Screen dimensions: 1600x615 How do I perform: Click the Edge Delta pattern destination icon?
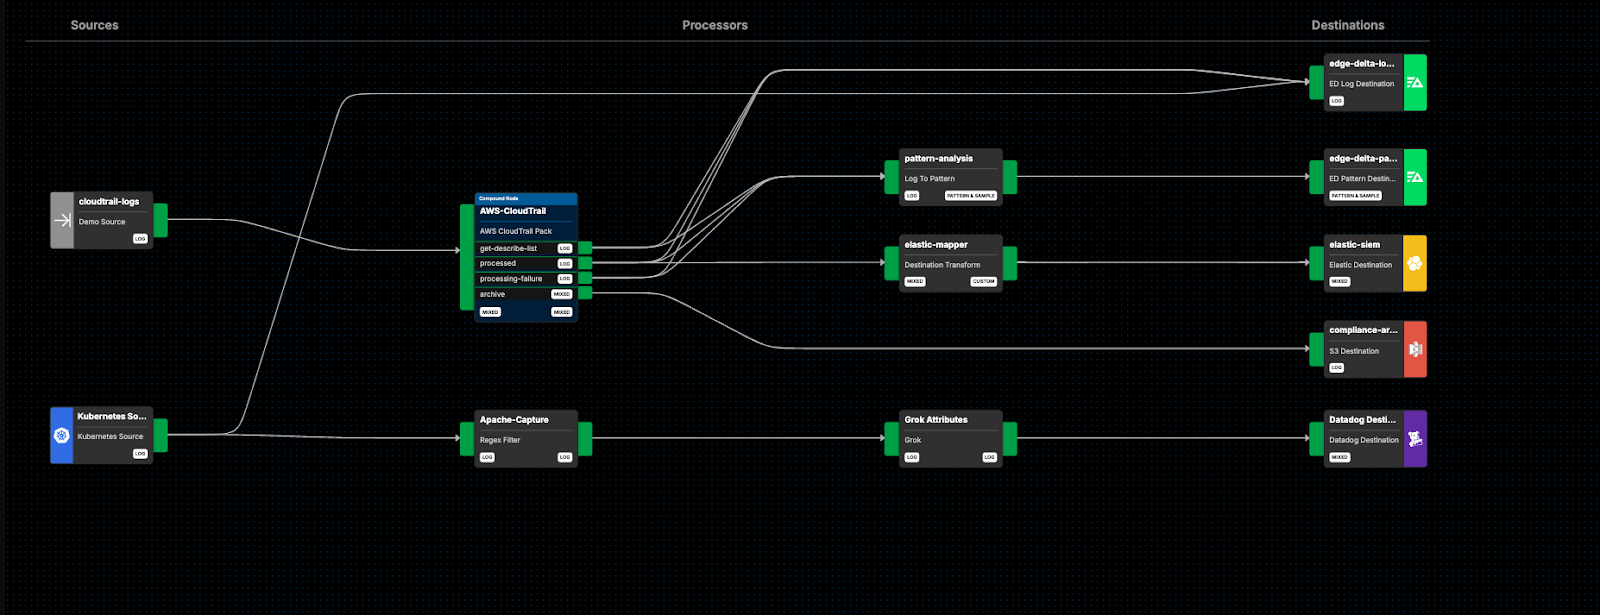click(1415, 177)
